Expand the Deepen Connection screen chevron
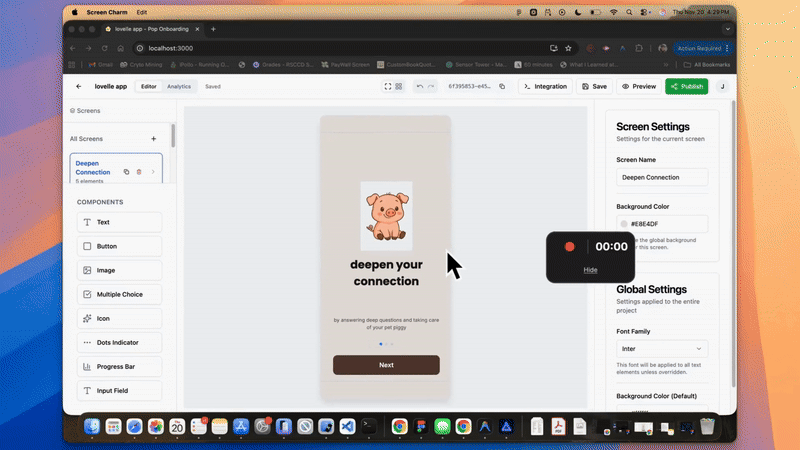The image size is (800, 450). pyautogui.click(x=153, y=172)
